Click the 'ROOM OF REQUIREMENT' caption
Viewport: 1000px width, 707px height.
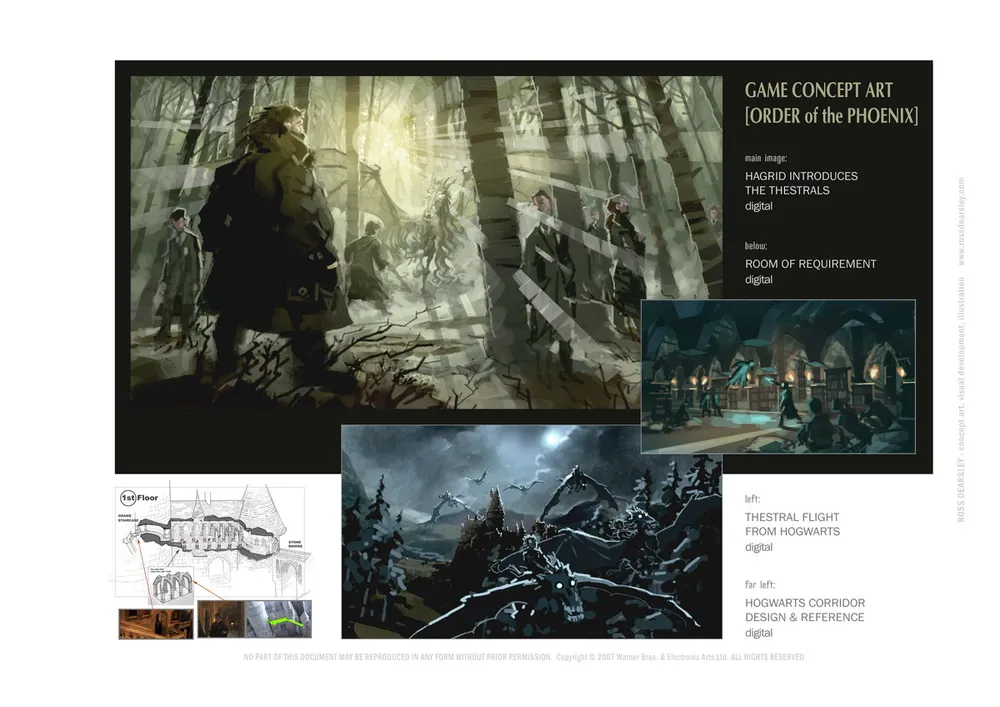(x=810, y=264)
